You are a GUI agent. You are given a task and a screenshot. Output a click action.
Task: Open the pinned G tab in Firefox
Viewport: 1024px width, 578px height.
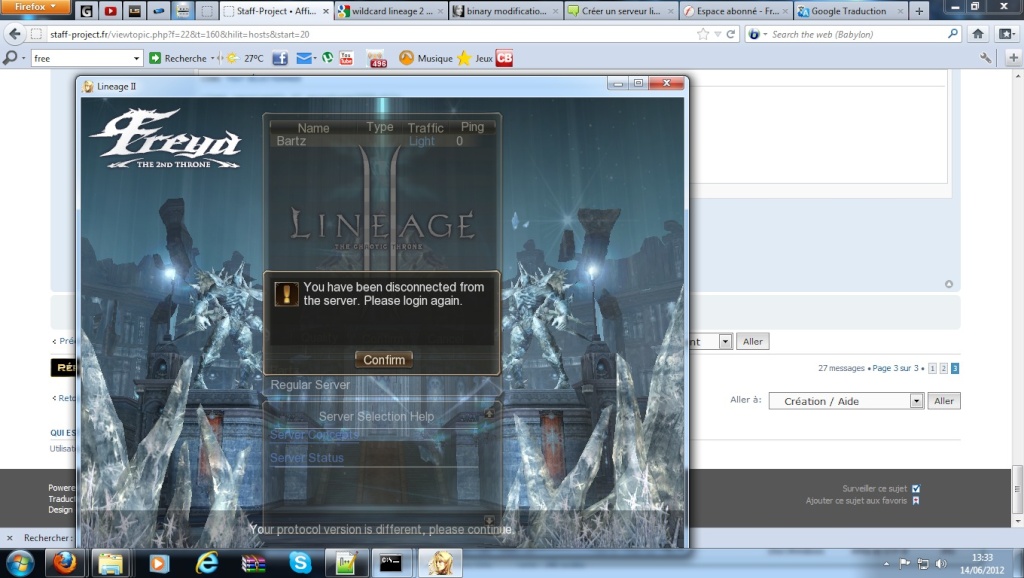coord(86,11)
